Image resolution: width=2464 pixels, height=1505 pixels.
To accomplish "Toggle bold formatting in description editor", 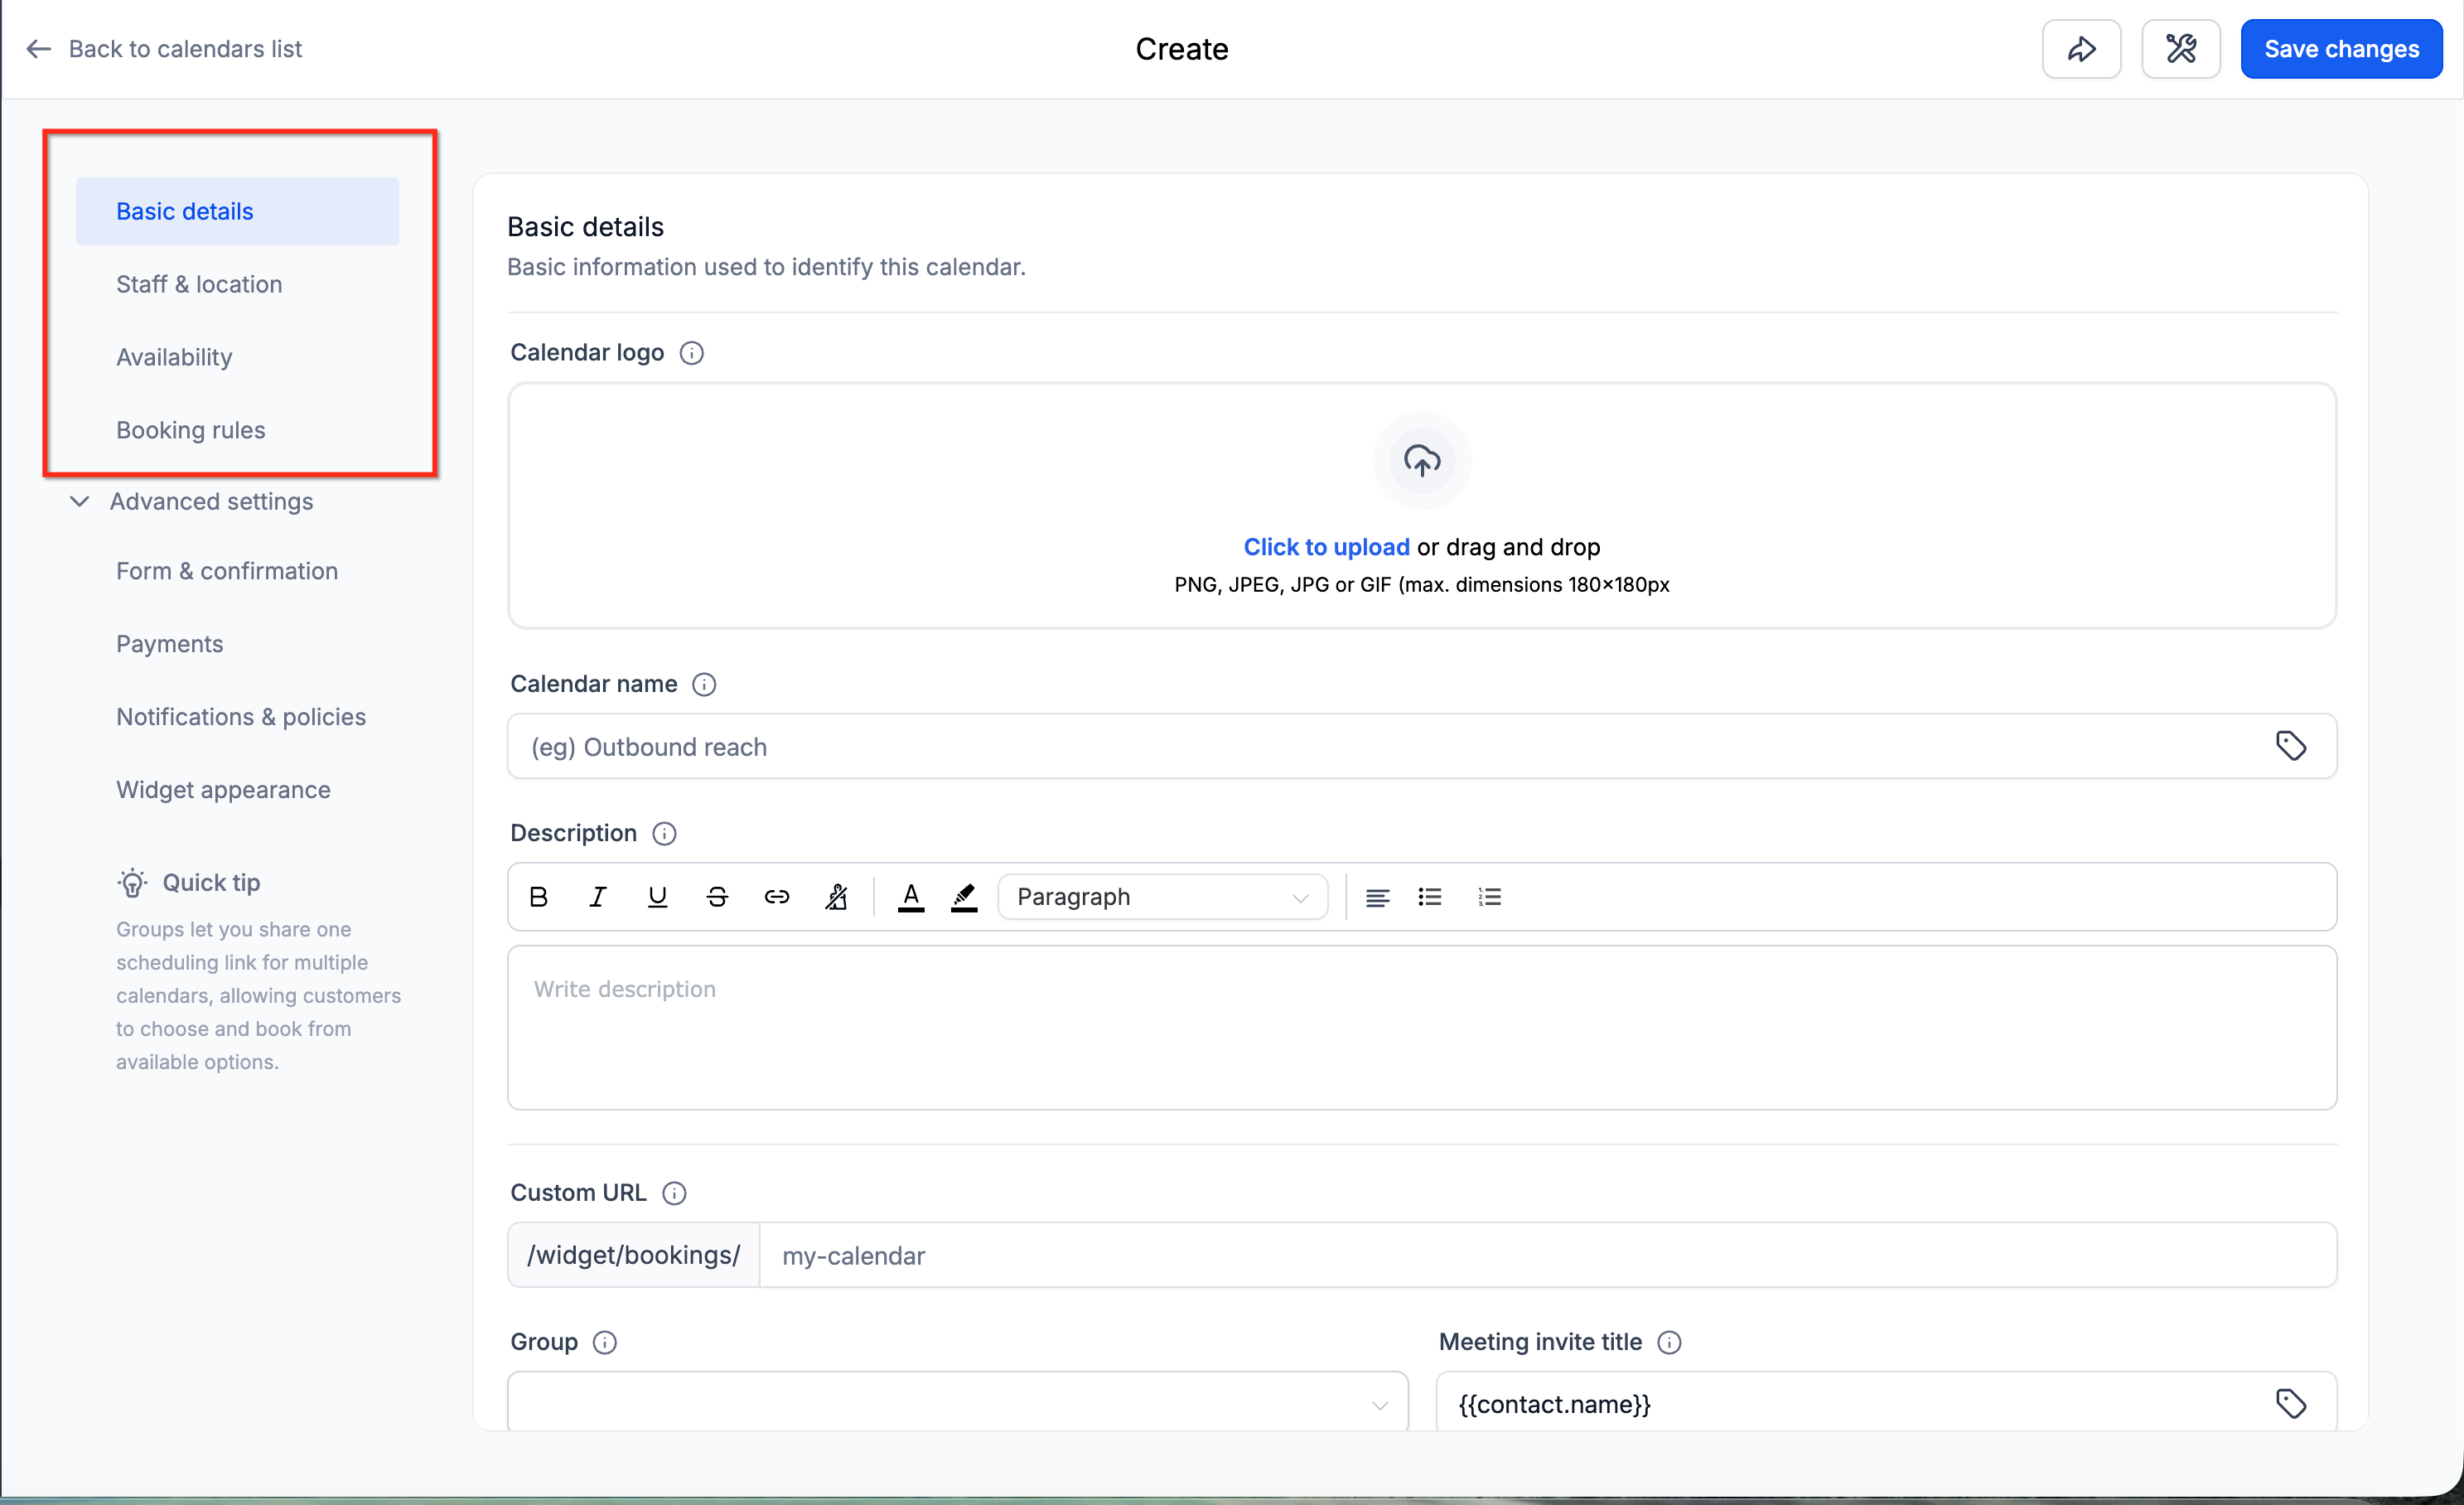I will [x=538, y=897].
